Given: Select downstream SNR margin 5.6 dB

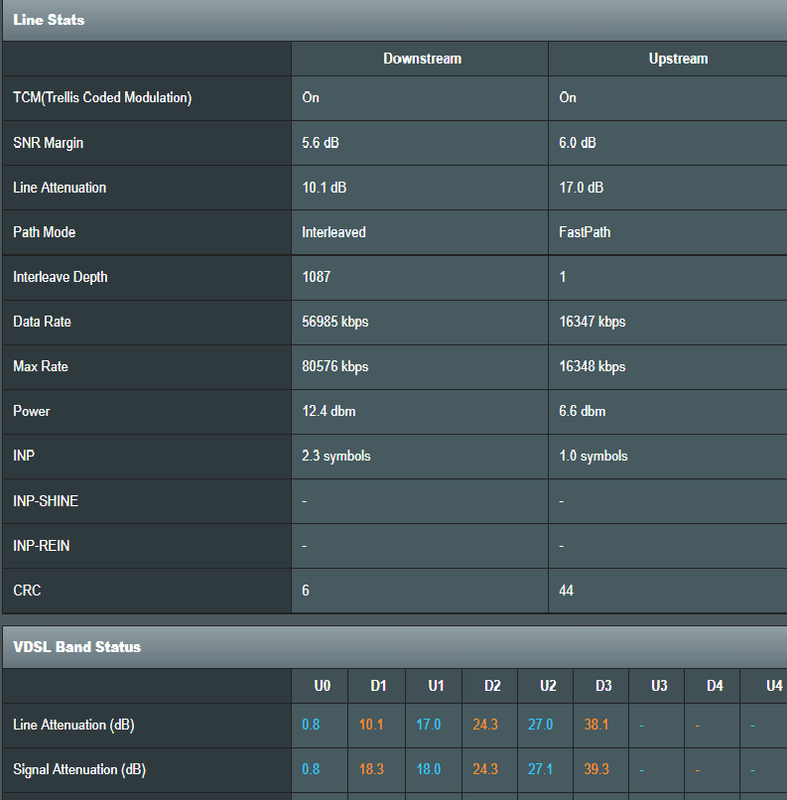Looking at the screenshot, I should coord(320,143).
